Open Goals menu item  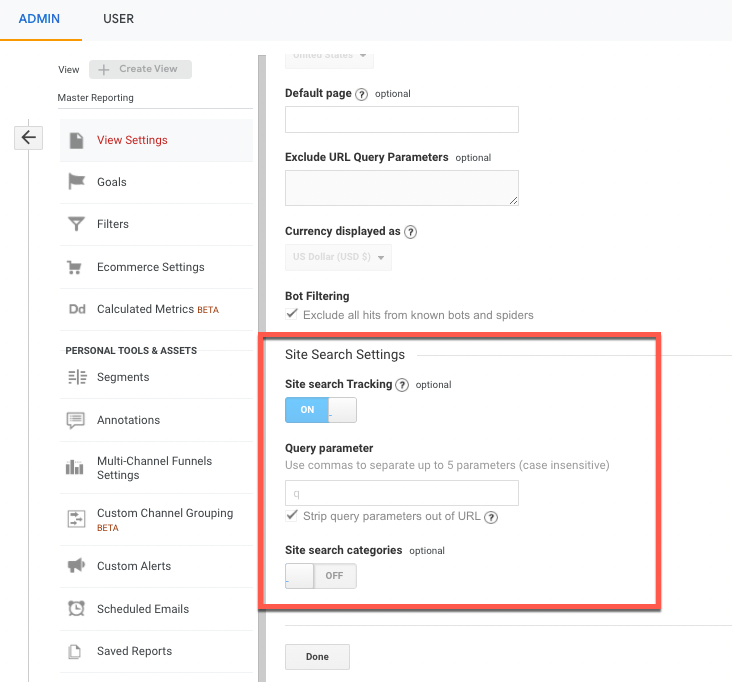[x=156, y=182]
